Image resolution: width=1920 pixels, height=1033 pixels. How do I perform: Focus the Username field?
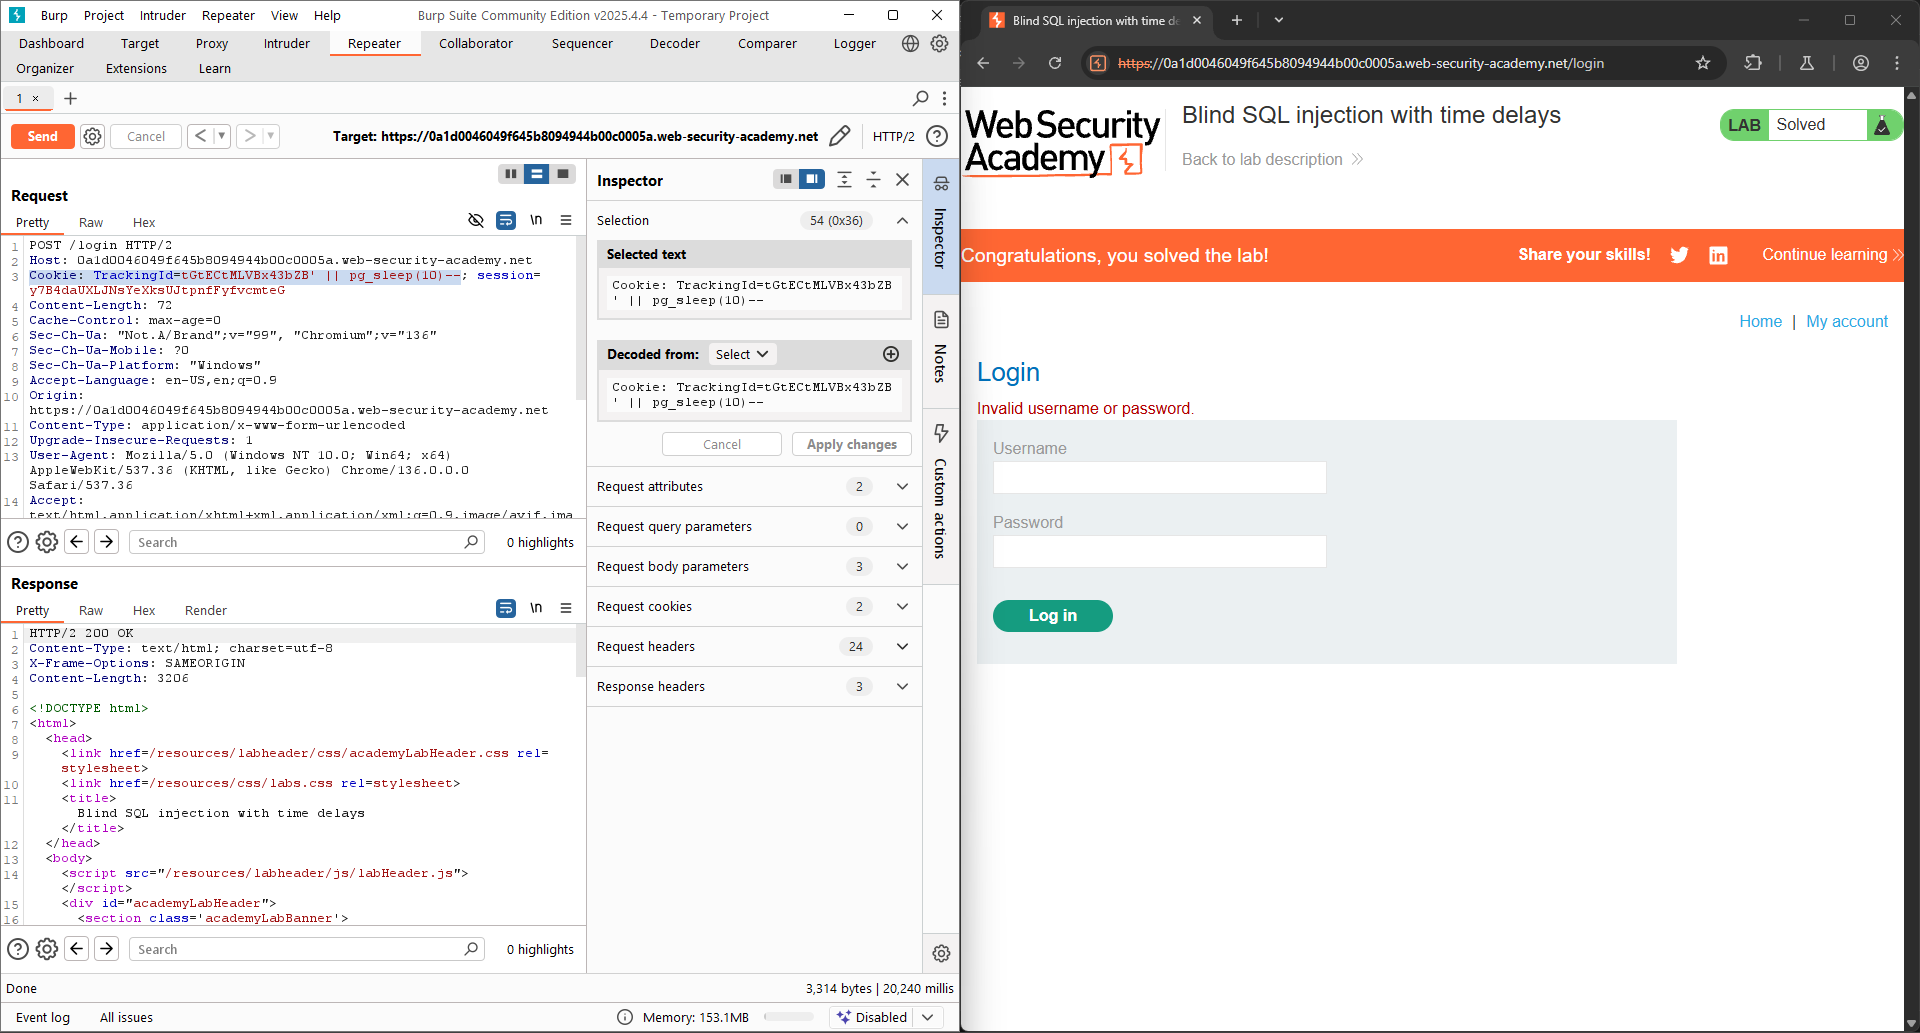pos(1160,478)
